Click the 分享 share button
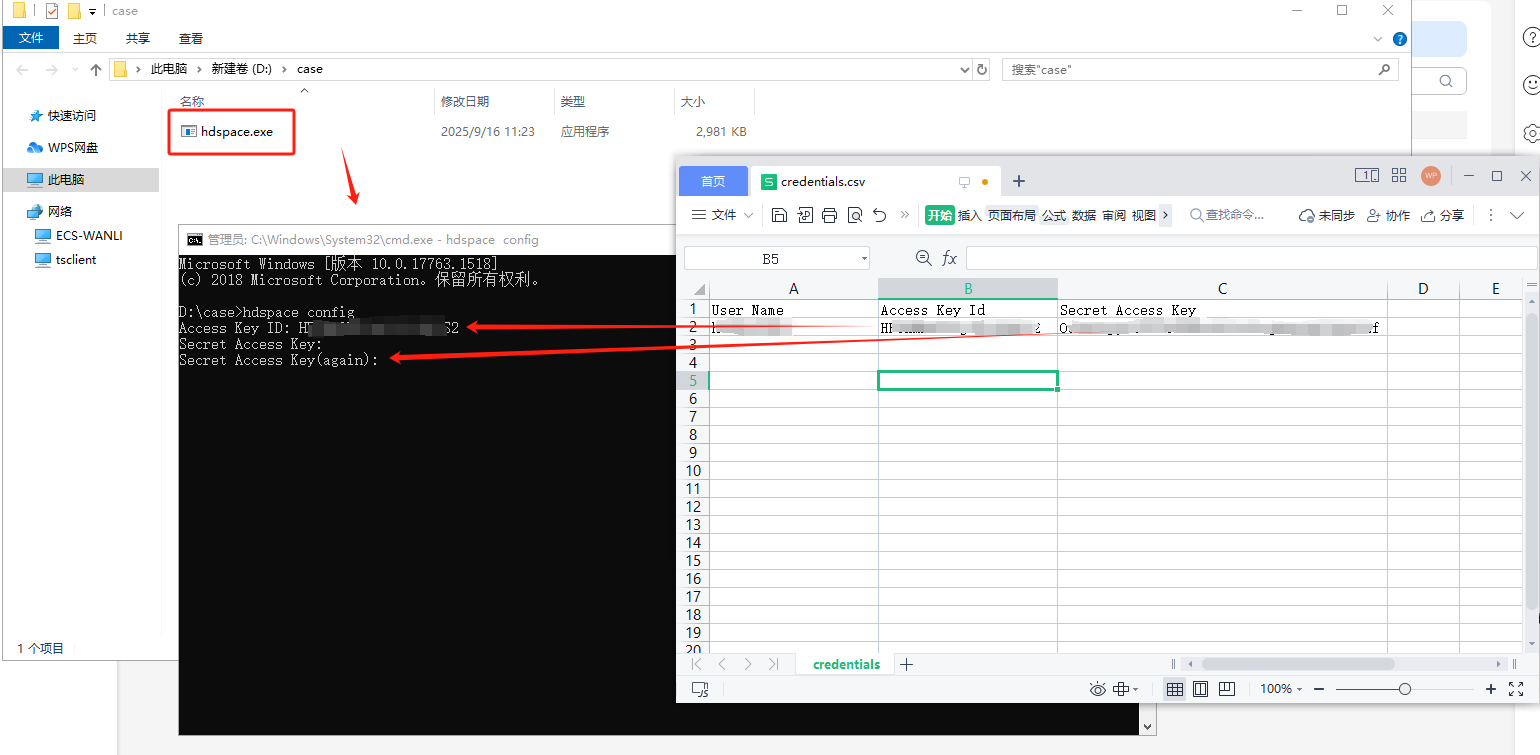The height and width of the screenshot is (755, 1540). 1443,215
